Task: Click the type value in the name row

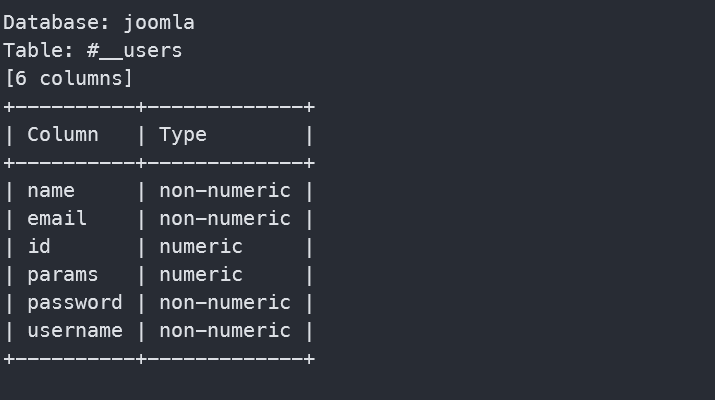Action: coord(225,190)
